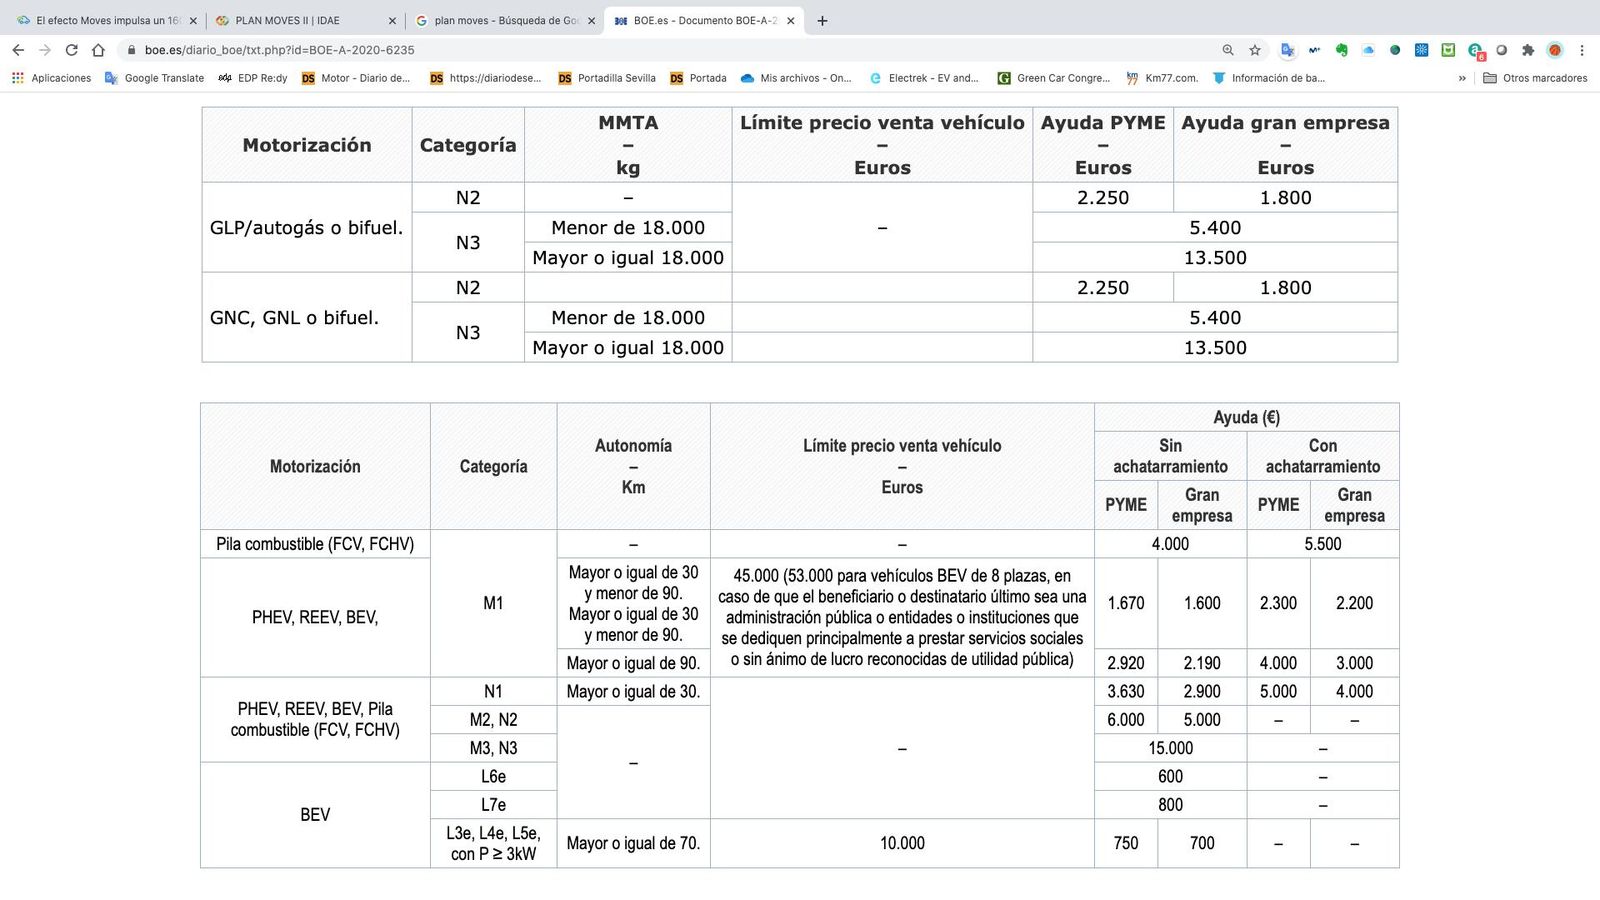Click the Aplicaciones grid icon

pyautogui.click(x=17, y=78)
